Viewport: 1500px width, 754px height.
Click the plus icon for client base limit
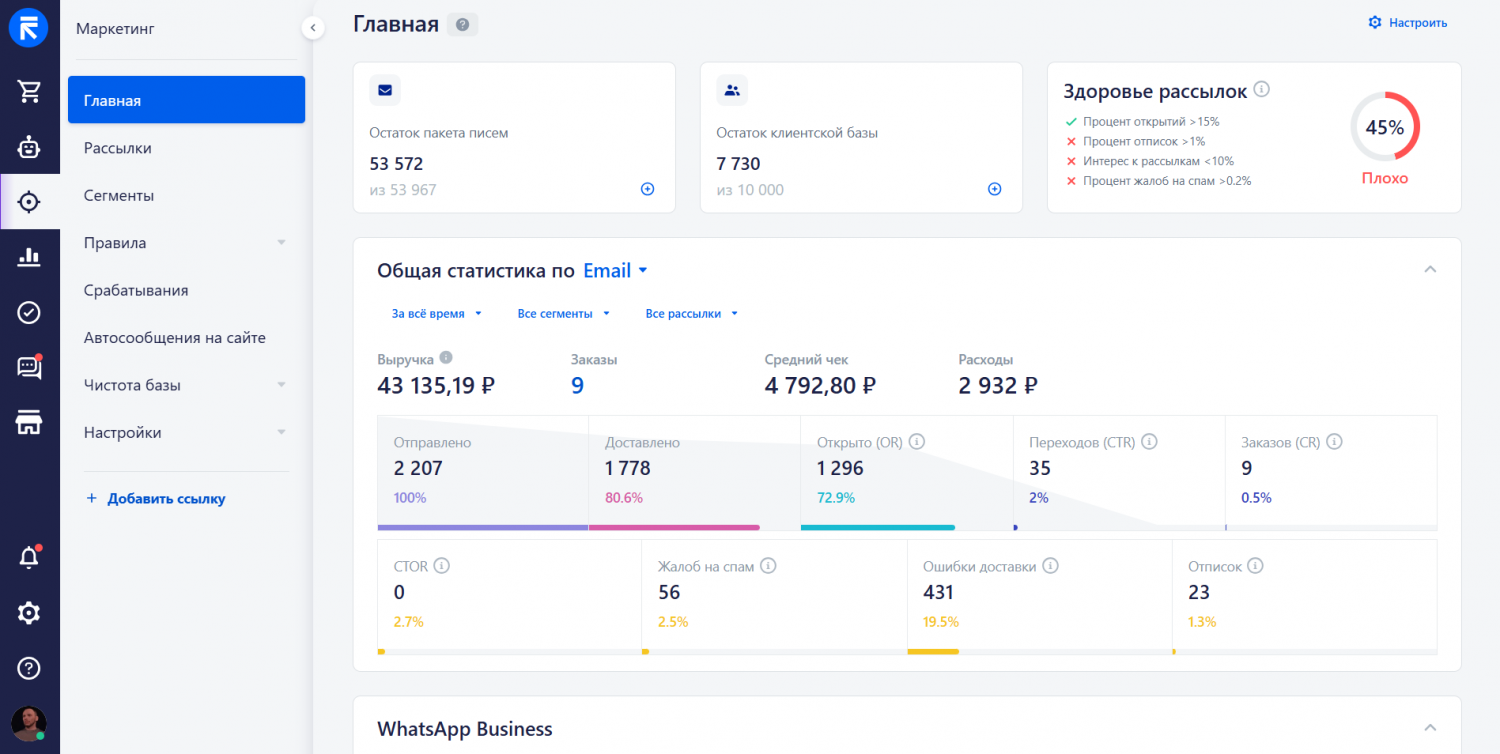coord(994,189)
